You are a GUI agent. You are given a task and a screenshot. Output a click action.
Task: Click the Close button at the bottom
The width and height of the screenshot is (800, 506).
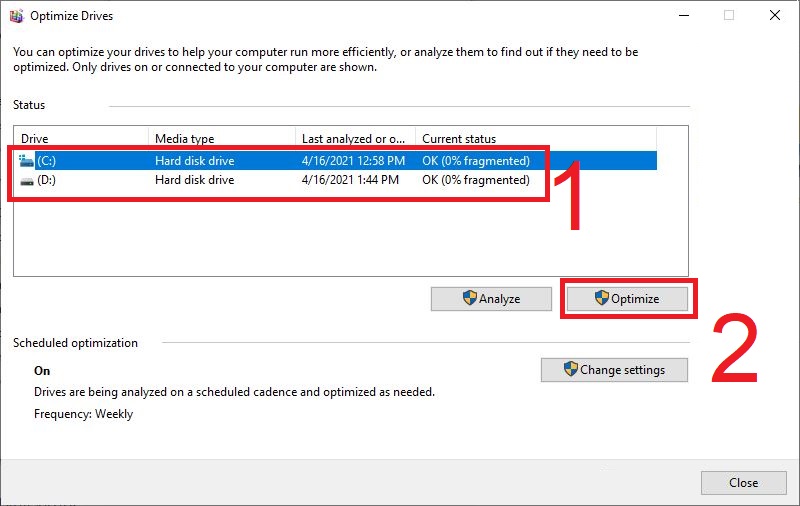tap(743, 482)
